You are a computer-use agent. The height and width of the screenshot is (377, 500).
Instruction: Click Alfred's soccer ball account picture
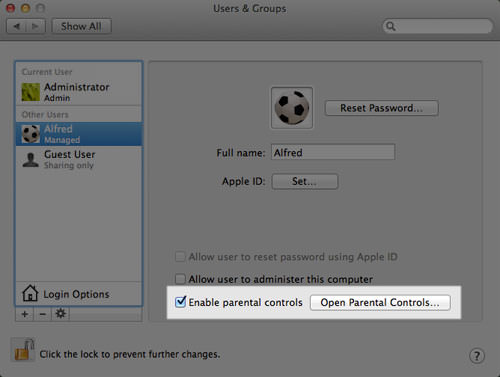point(292,108)
